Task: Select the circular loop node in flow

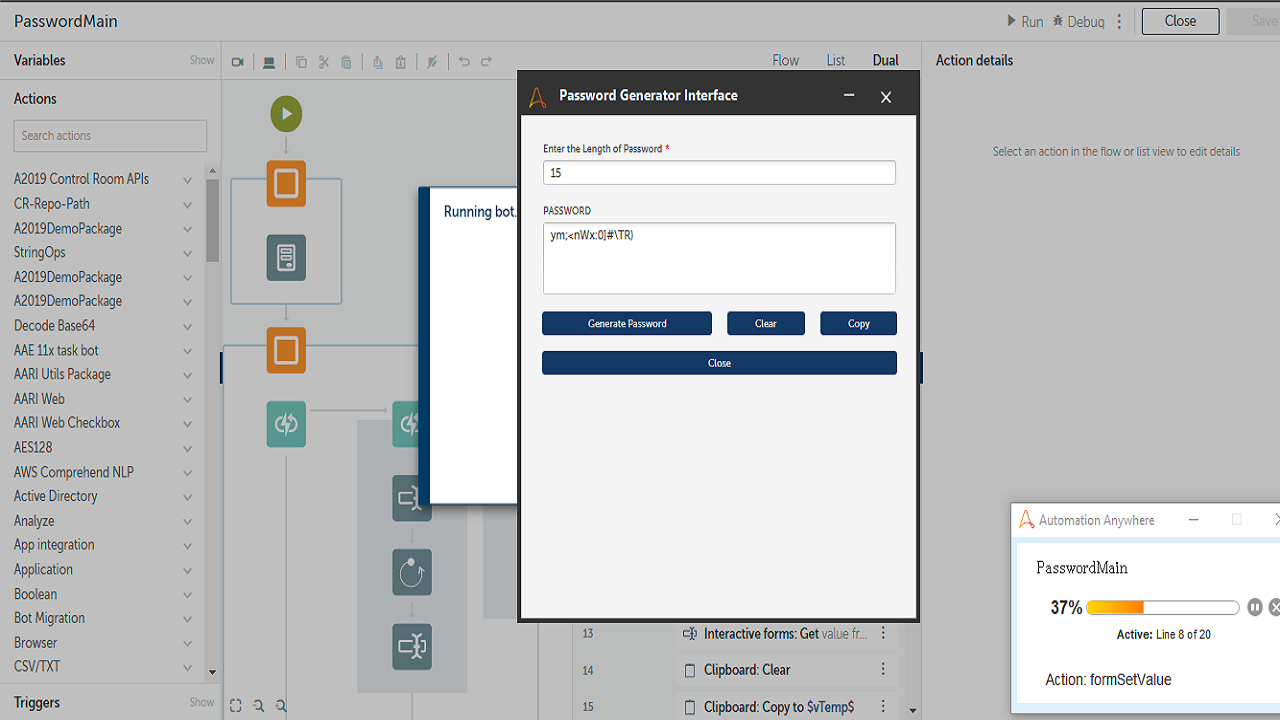Action: [x=412, y=573]
